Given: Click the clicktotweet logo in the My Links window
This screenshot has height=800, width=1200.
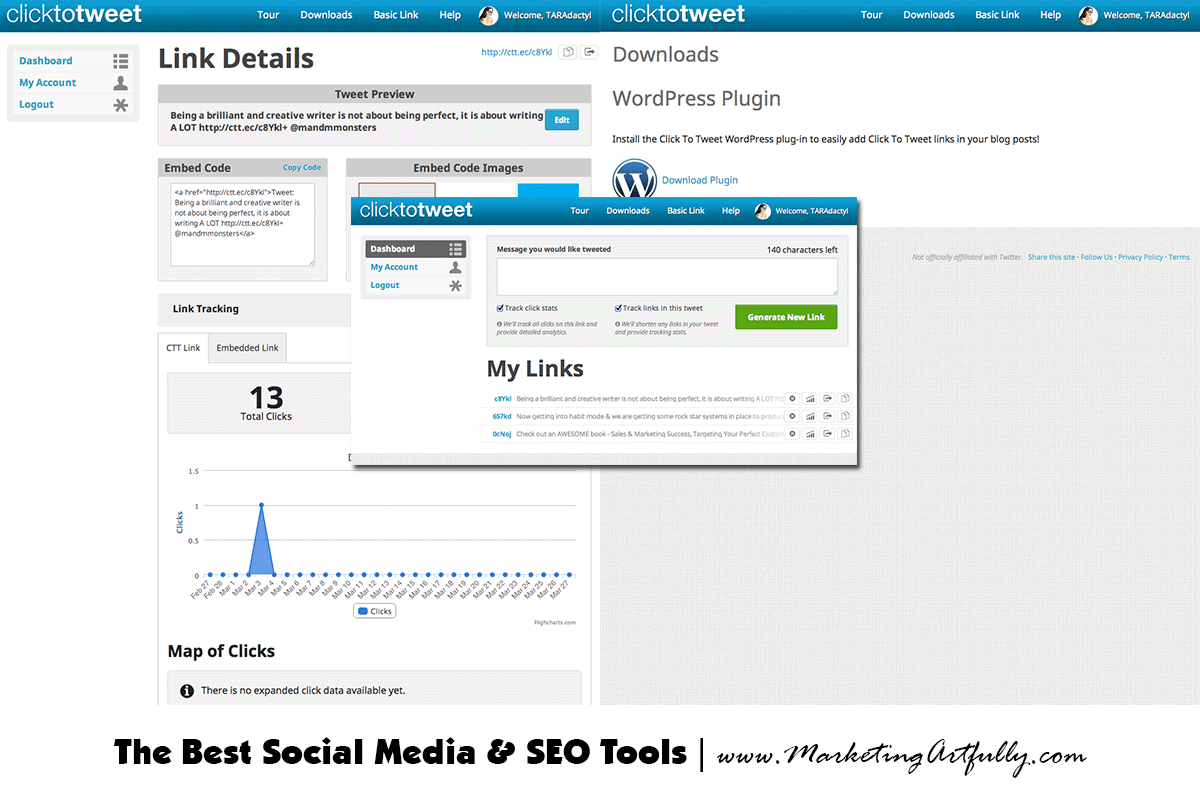Looking at the screenshot, I should click(416, 211).
